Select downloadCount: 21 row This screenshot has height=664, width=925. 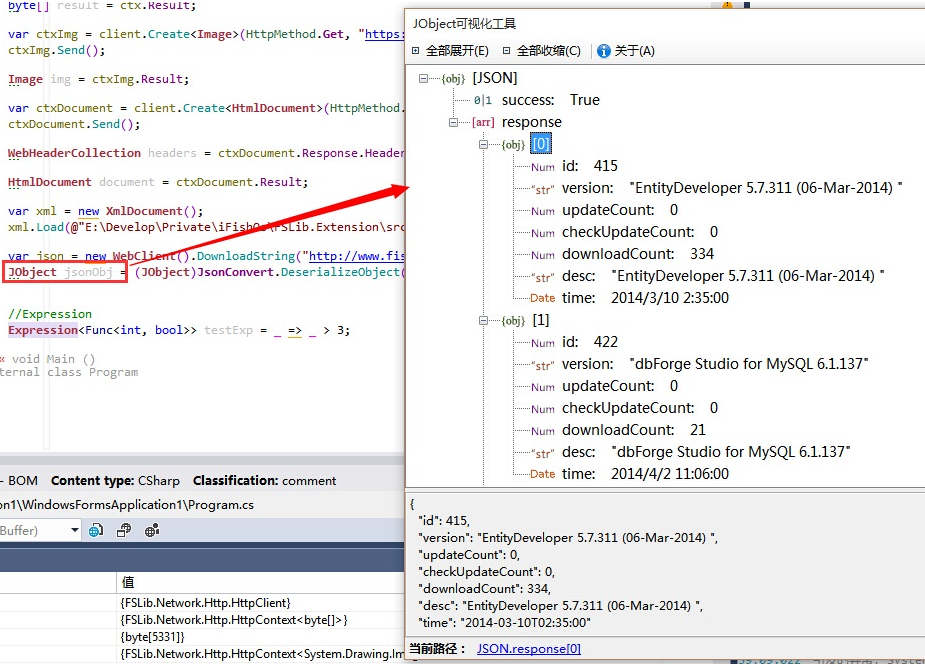point(634,430)
